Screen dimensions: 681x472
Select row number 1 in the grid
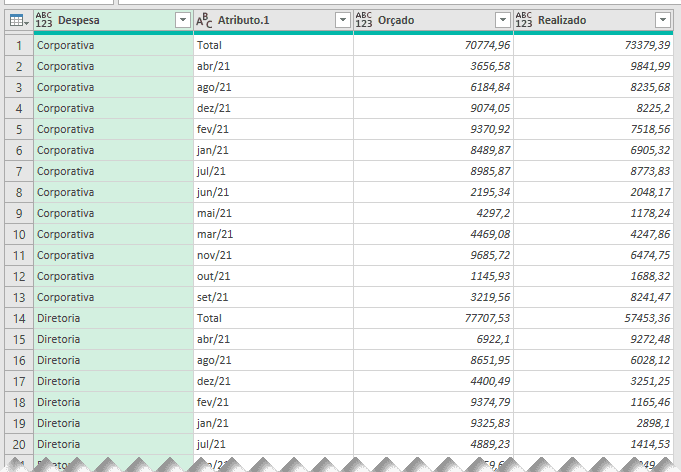tap(17, 45)
